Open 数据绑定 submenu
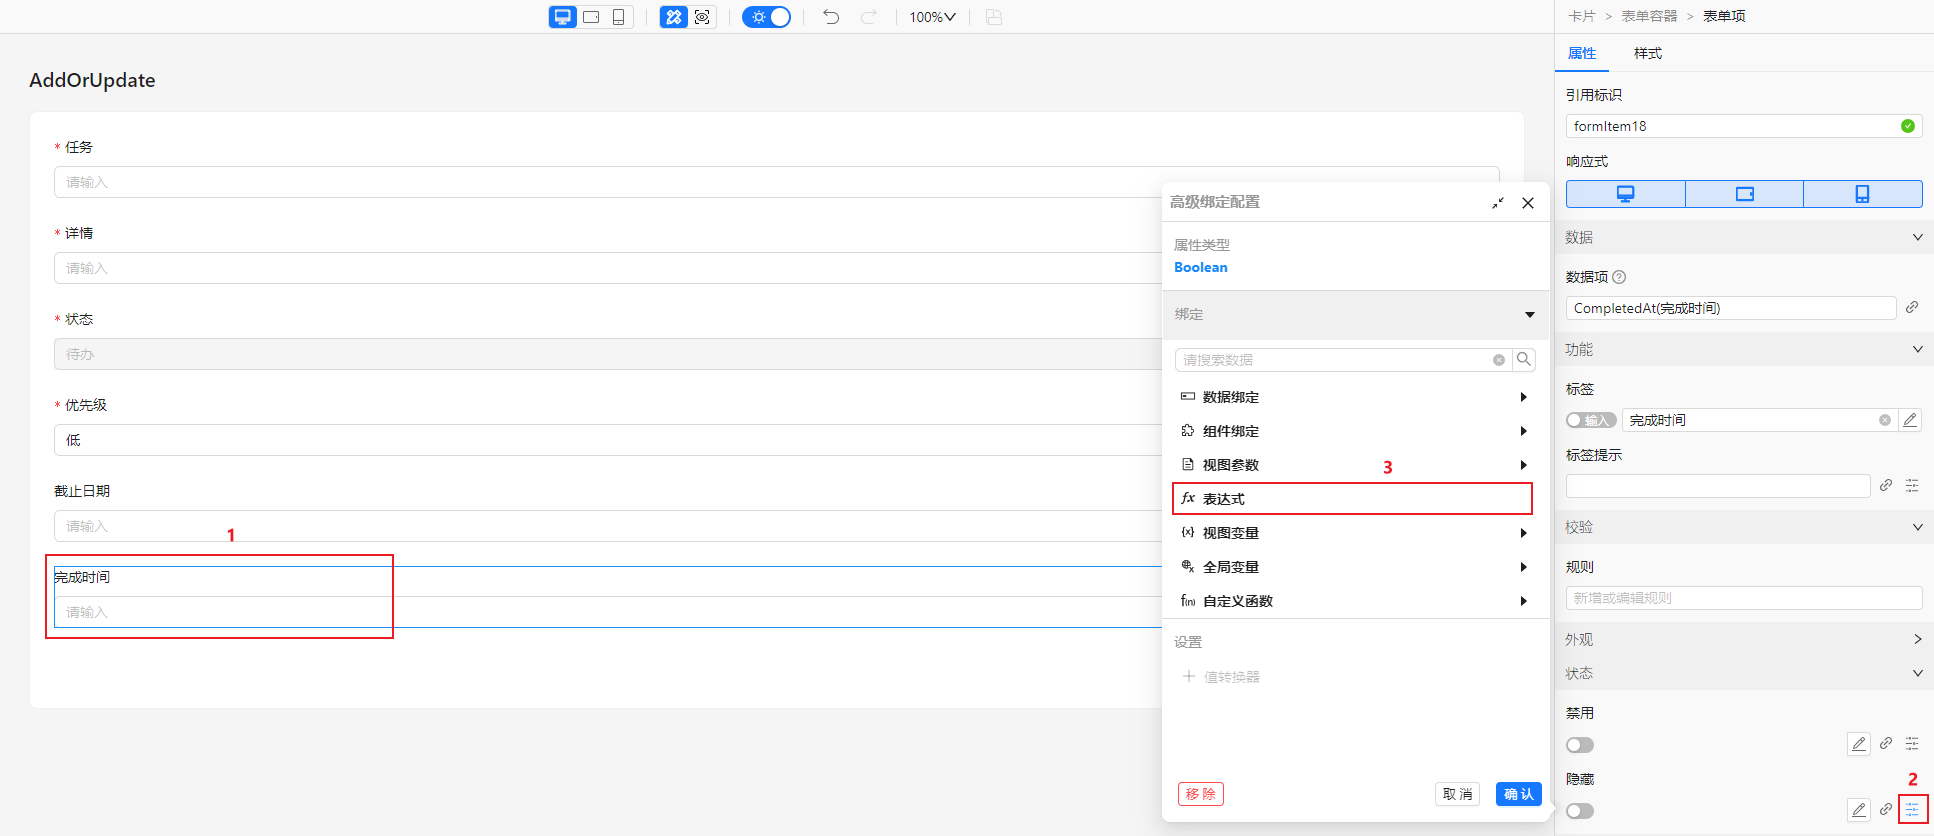This screenshot has width=1934, height=836. [x=1352, y=397]
